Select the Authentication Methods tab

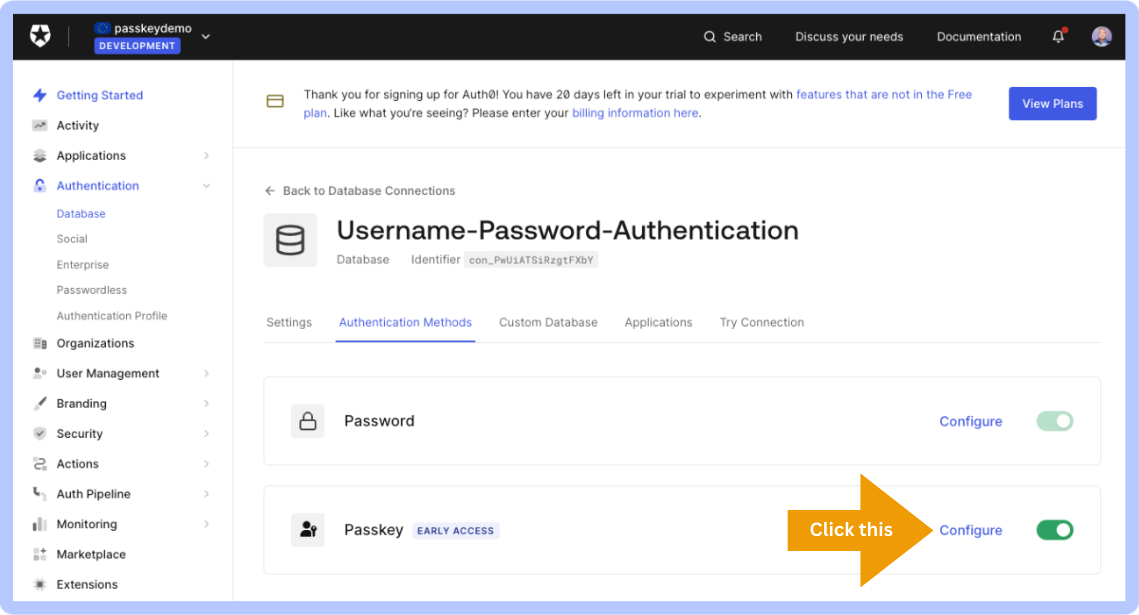405,322
